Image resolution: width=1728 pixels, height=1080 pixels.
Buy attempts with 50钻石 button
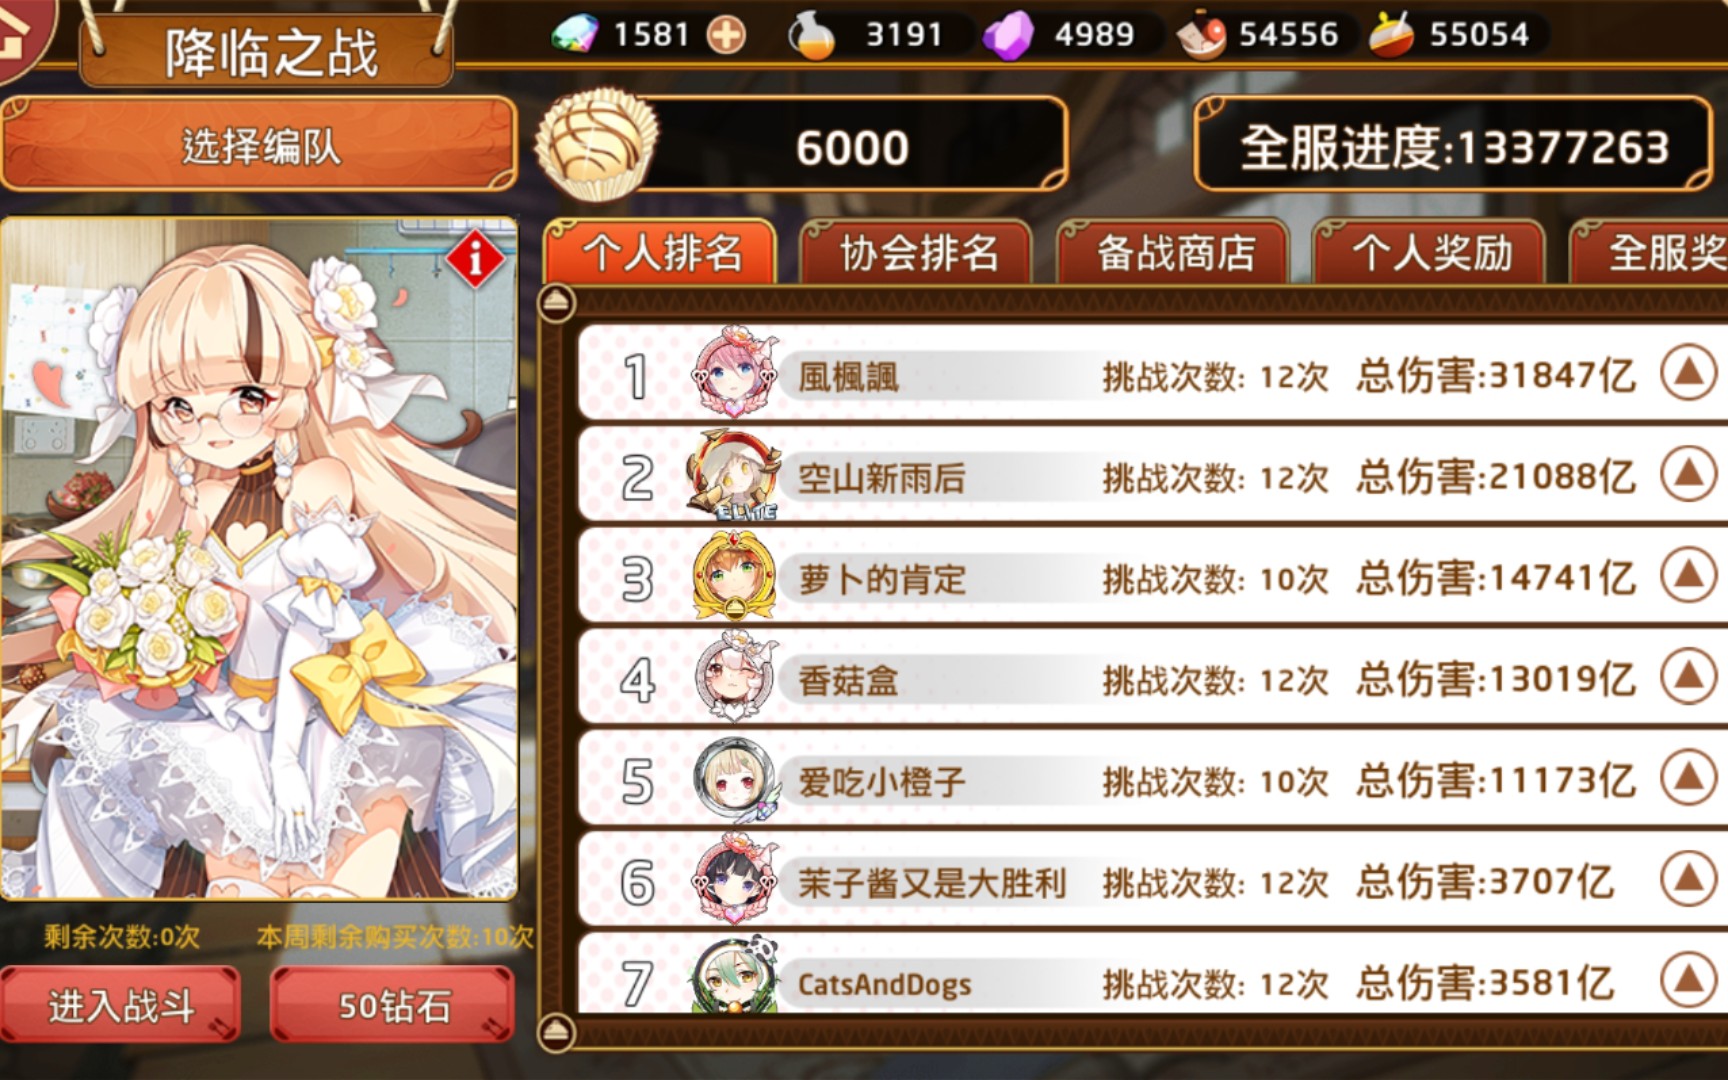[x=393, y=1004]
